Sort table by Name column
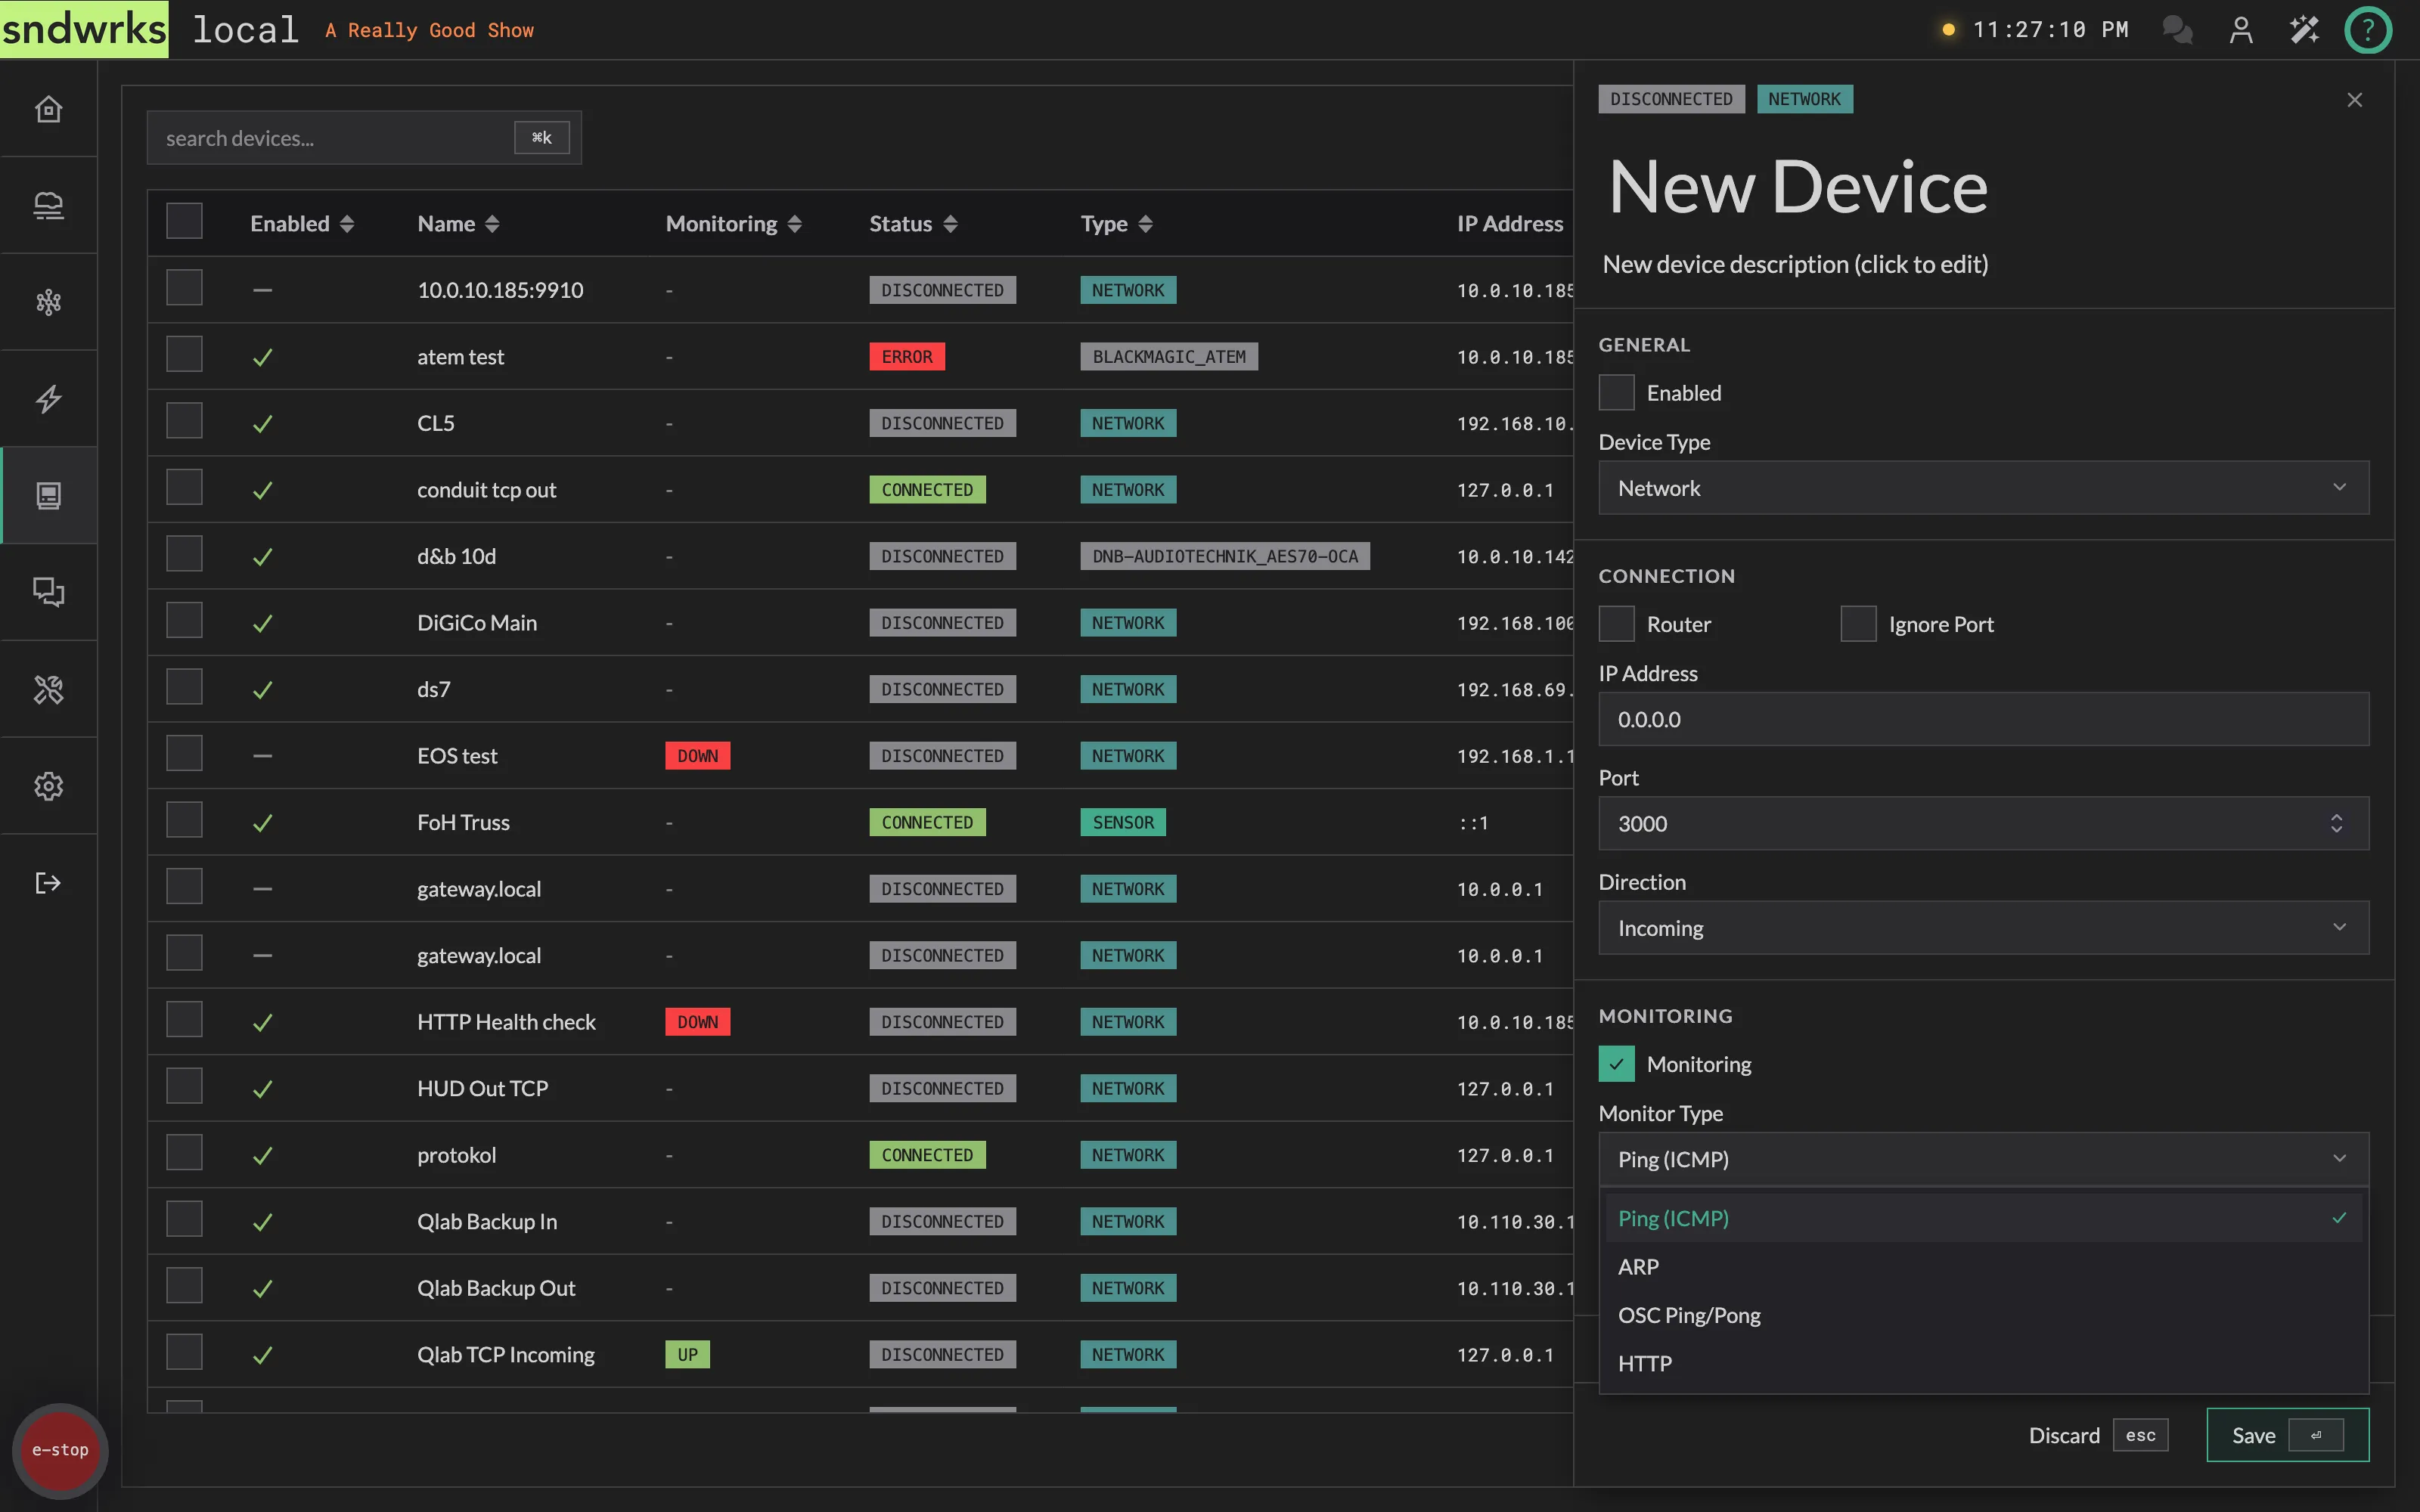Viewport: 2420px width, 1512px height. 458,224
